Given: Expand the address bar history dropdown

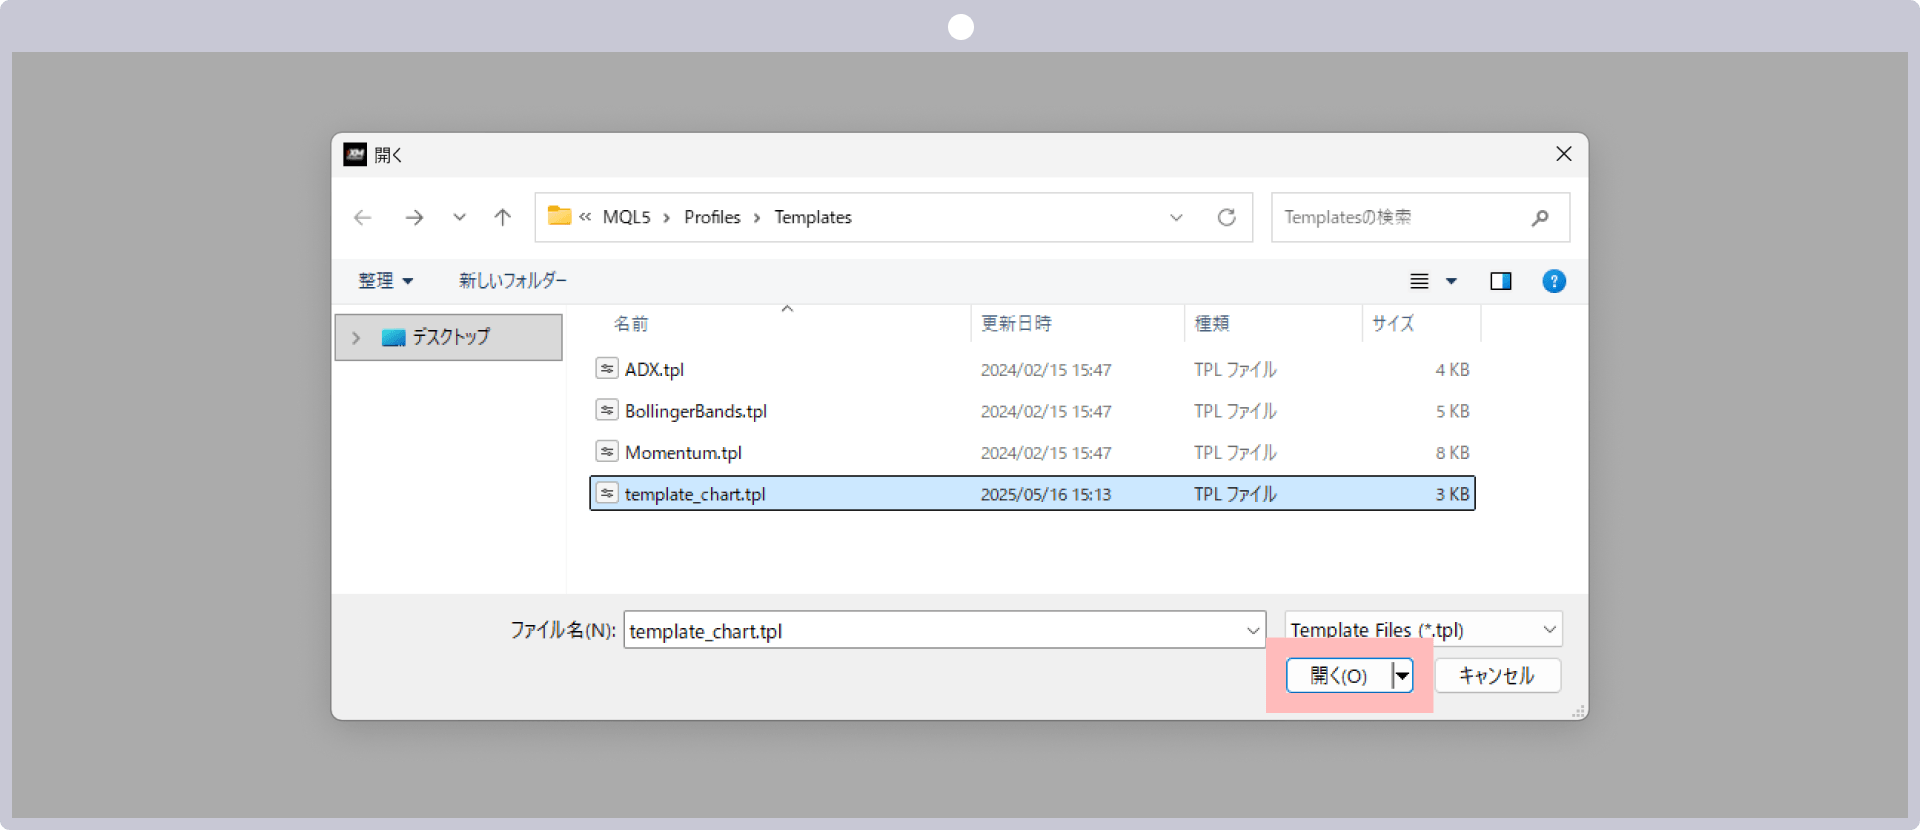Looking at the screenshot, I should 1176,217.
